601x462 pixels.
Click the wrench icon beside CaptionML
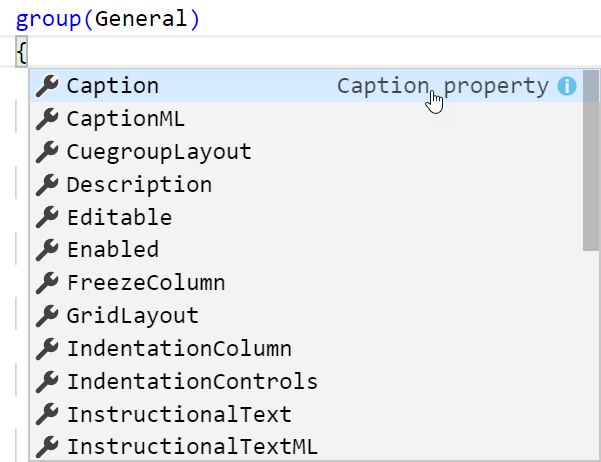pos(47,119)
